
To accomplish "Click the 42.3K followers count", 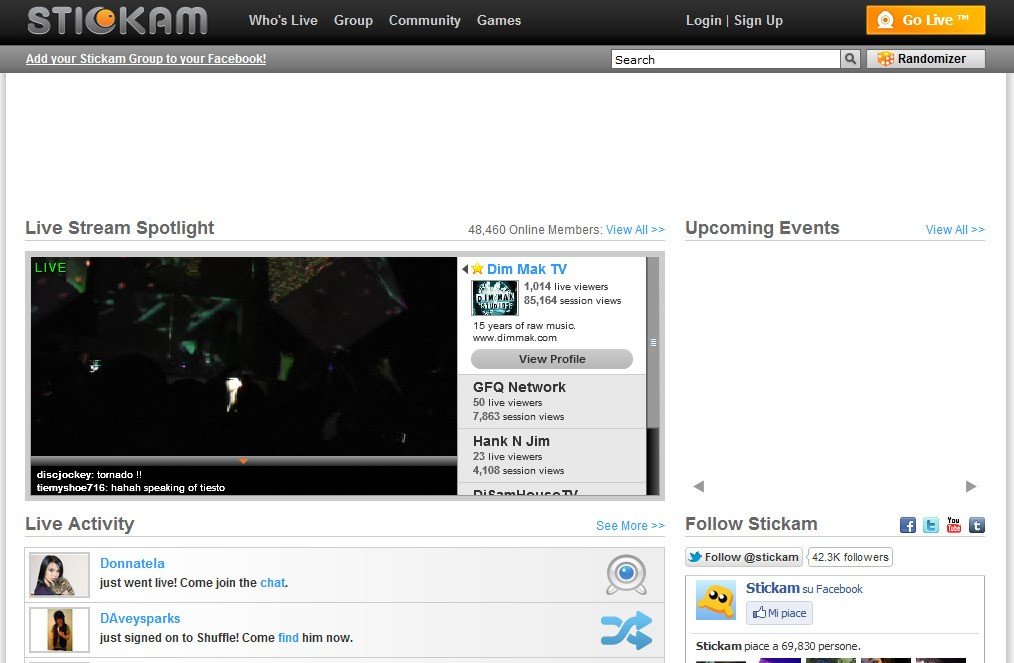I will (x=850, y=557).
